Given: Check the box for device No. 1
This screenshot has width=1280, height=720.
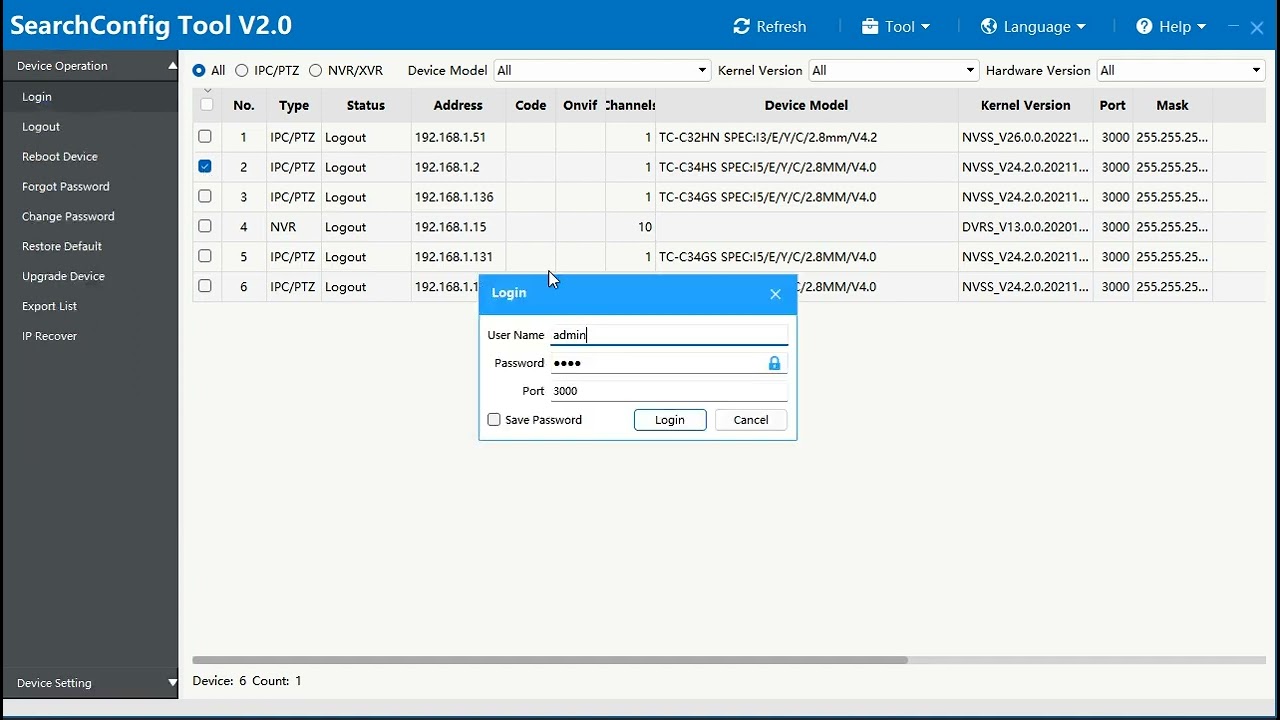Looking at the screenshot, I should pyautogui.click(x=205, y=137).
